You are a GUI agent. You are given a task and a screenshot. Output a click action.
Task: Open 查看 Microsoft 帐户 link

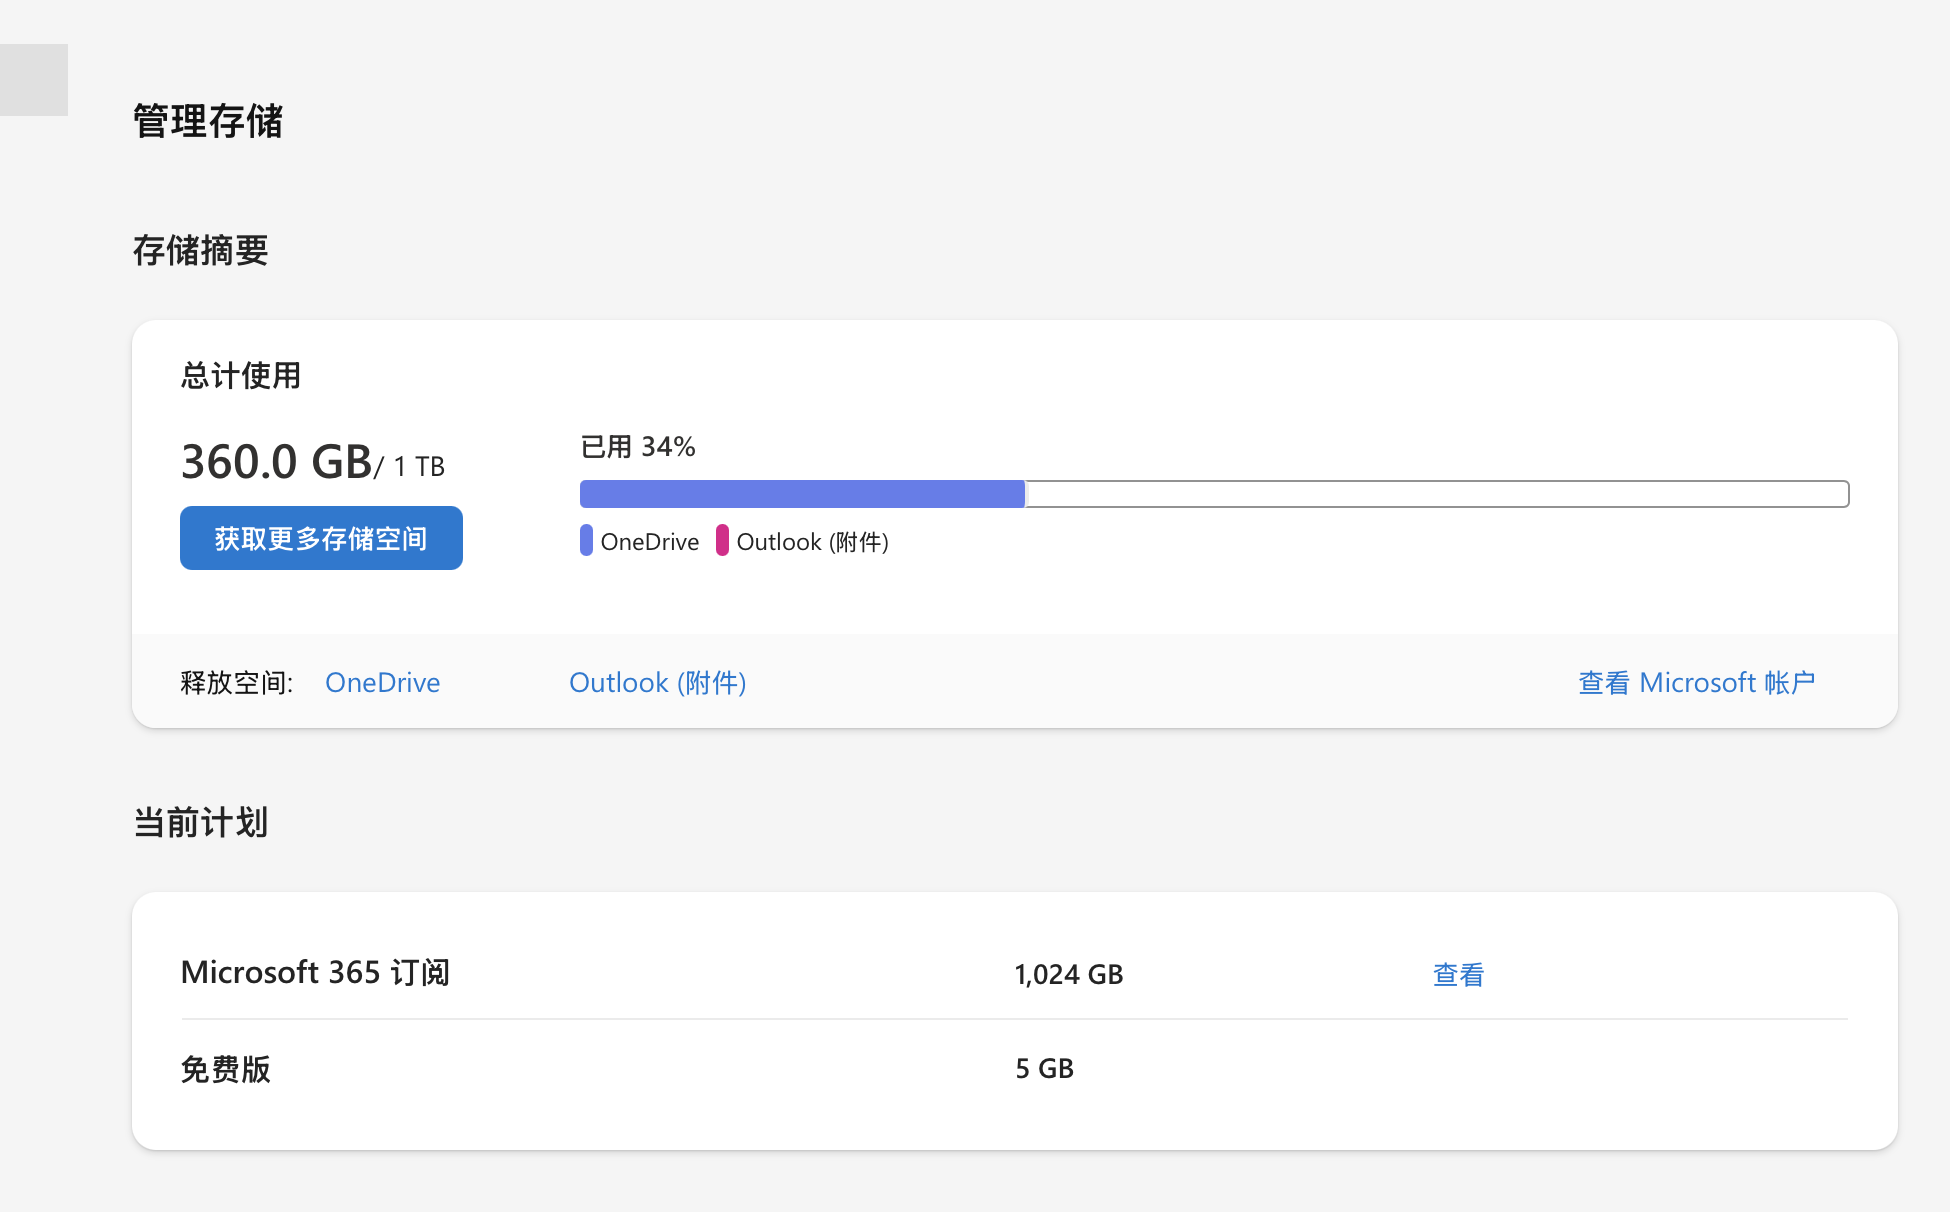click(x=1696, y=682)
